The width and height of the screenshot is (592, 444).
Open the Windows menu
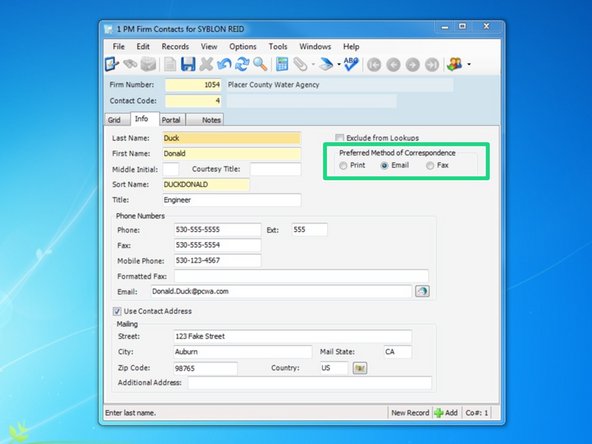tap(315, 46)
